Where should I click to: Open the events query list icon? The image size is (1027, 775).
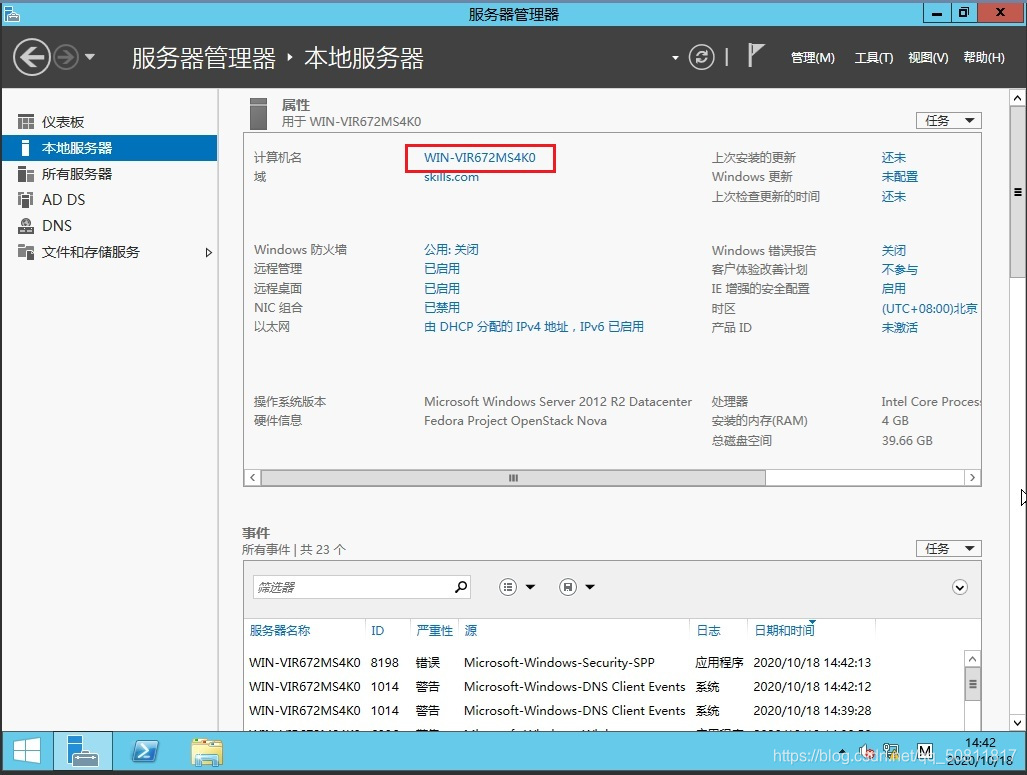click(508, 587)
